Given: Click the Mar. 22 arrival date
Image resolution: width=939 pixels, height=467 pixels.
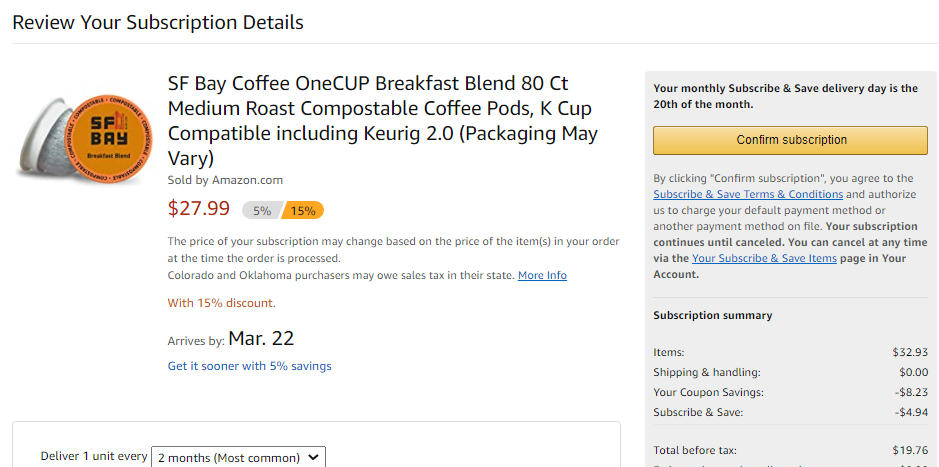Looking at the screenshot, I should tap(261, 339).
